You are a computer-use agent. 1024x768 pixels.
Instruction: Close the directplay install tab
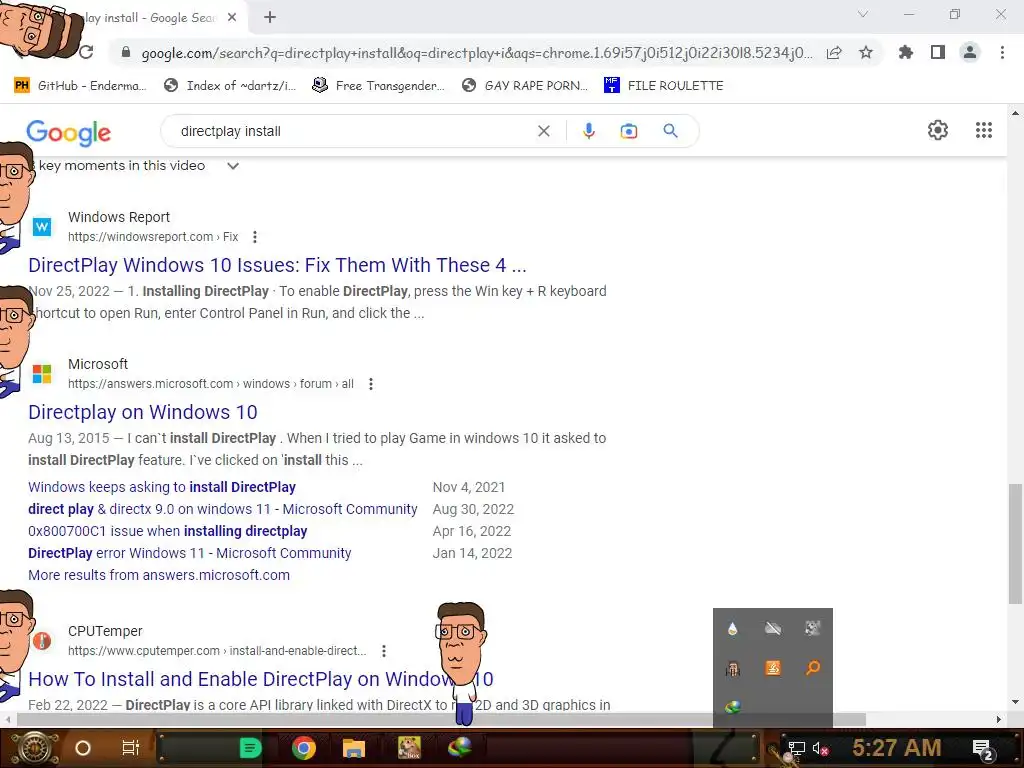(232, 18)
